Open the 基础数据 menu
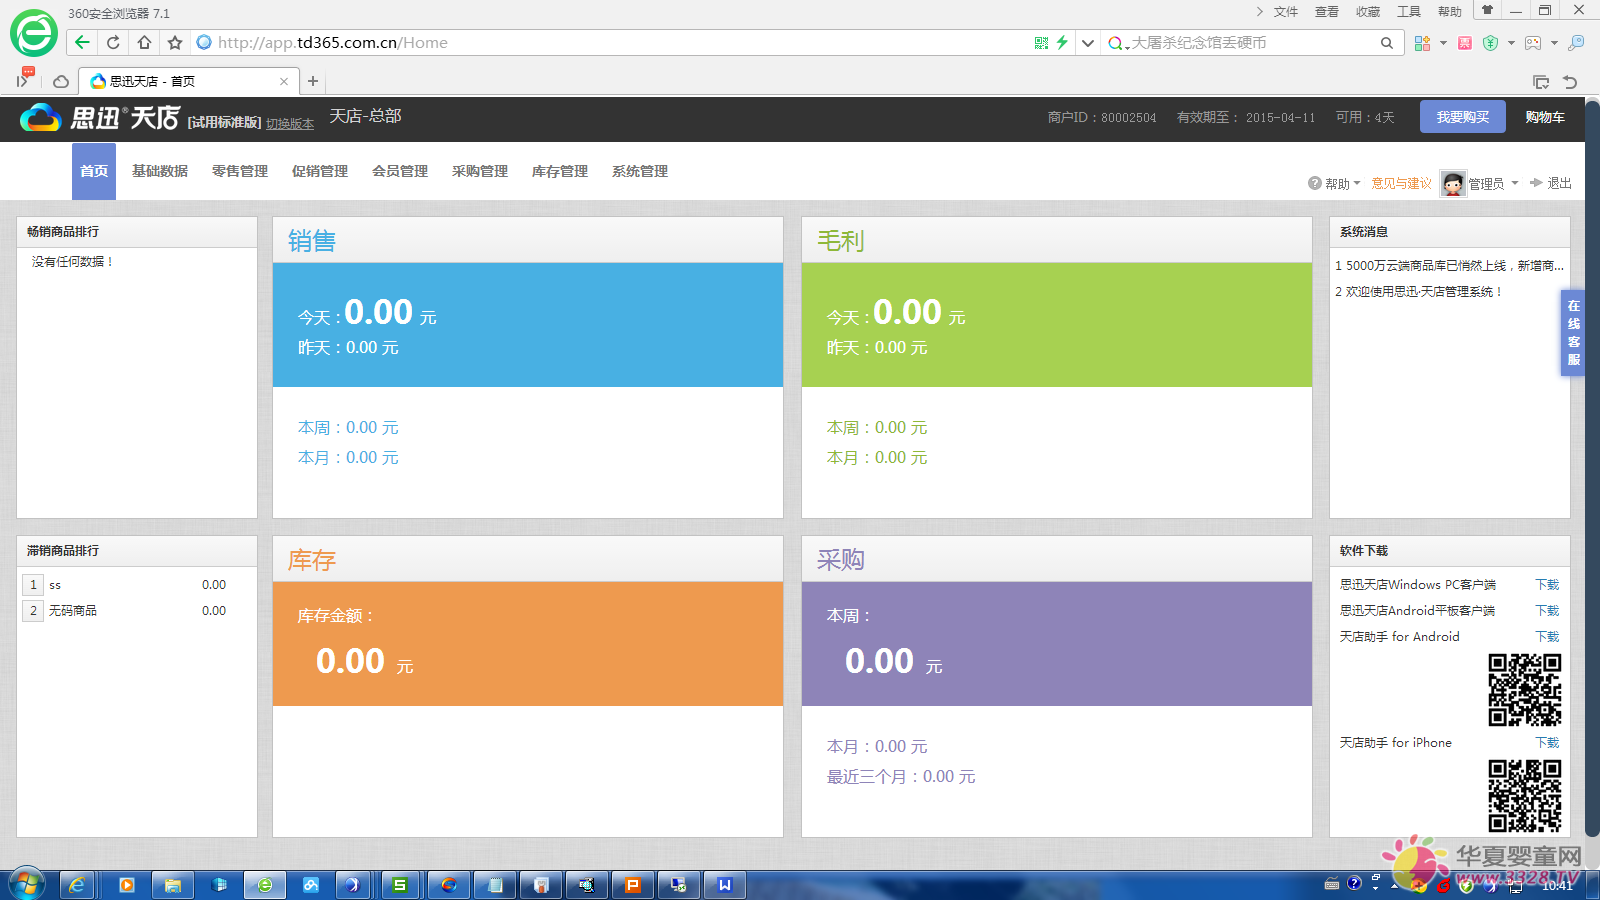The width and height of the screenshot is (1600, 900). 160,171
